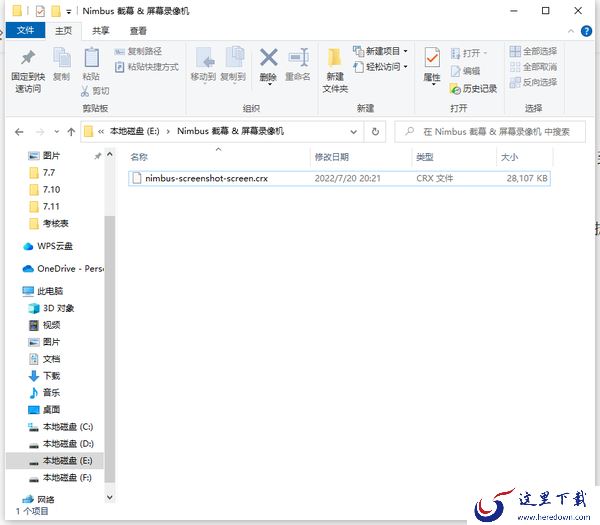Open History (历史记录)
Screen dimensions: 600x525
pyautogui.click(x=474, y=89)
